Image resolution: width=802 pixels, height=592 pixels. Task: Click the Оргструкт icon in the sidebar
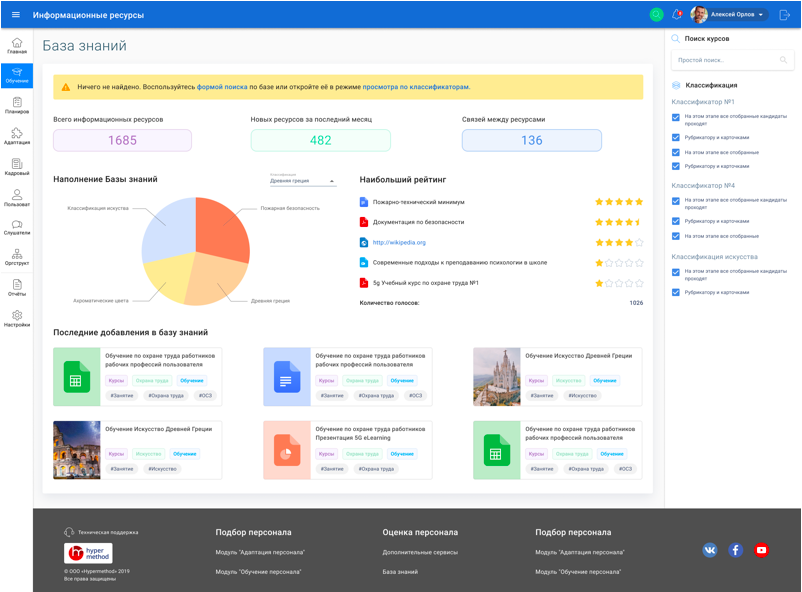[x=15, y=257]
